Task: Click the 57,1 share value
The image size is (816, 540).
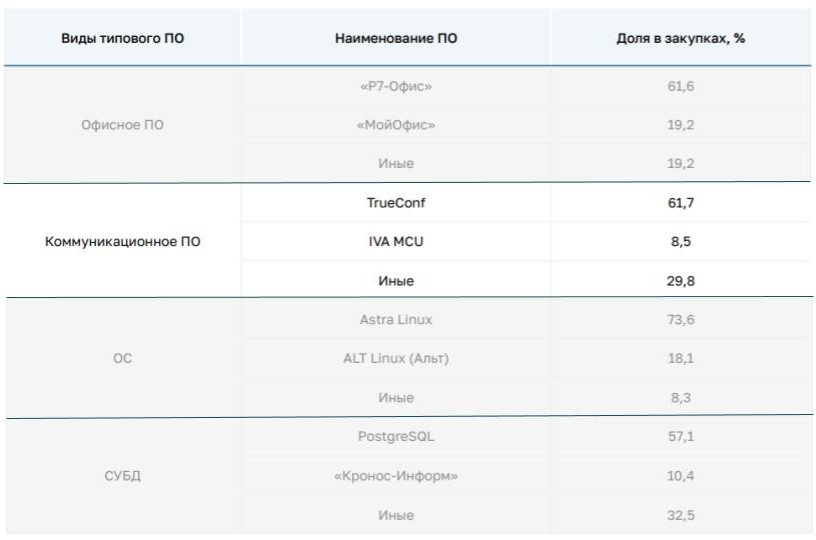Action: (682, 437)
